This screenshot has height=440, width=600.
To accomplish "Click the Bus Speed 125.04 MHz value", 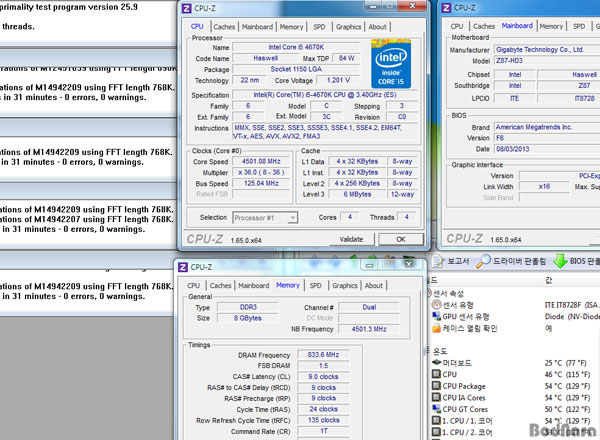I will [261, 183].
